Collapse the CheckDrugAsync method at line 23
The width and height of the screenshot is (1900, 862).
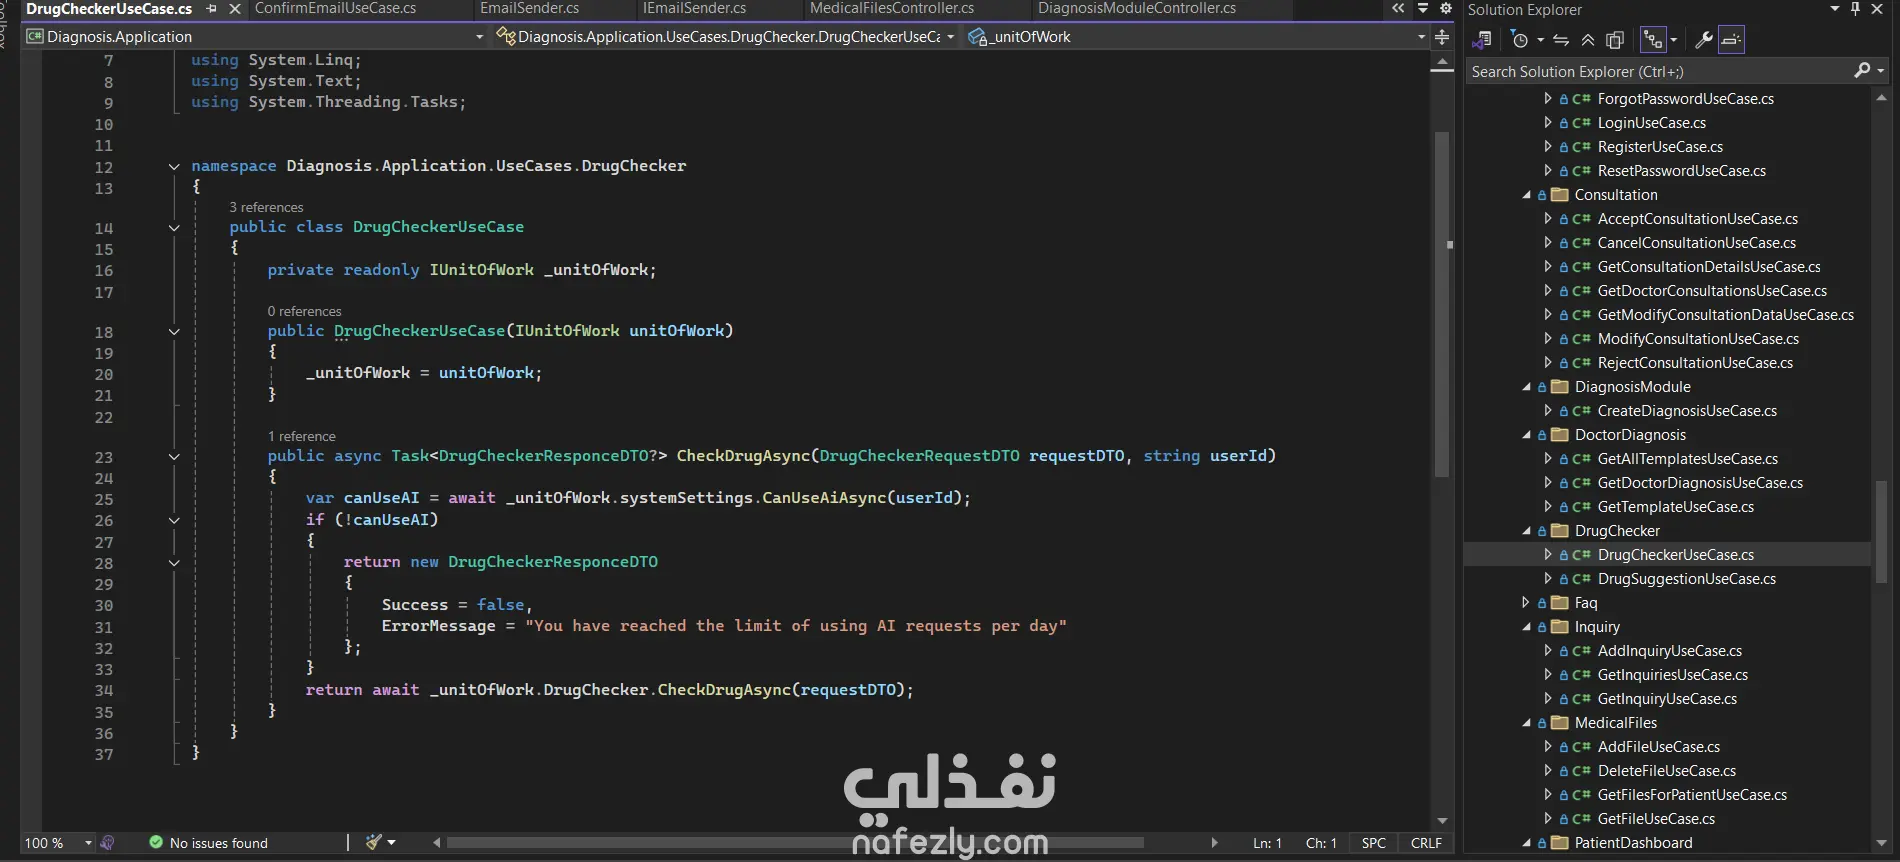174,457
